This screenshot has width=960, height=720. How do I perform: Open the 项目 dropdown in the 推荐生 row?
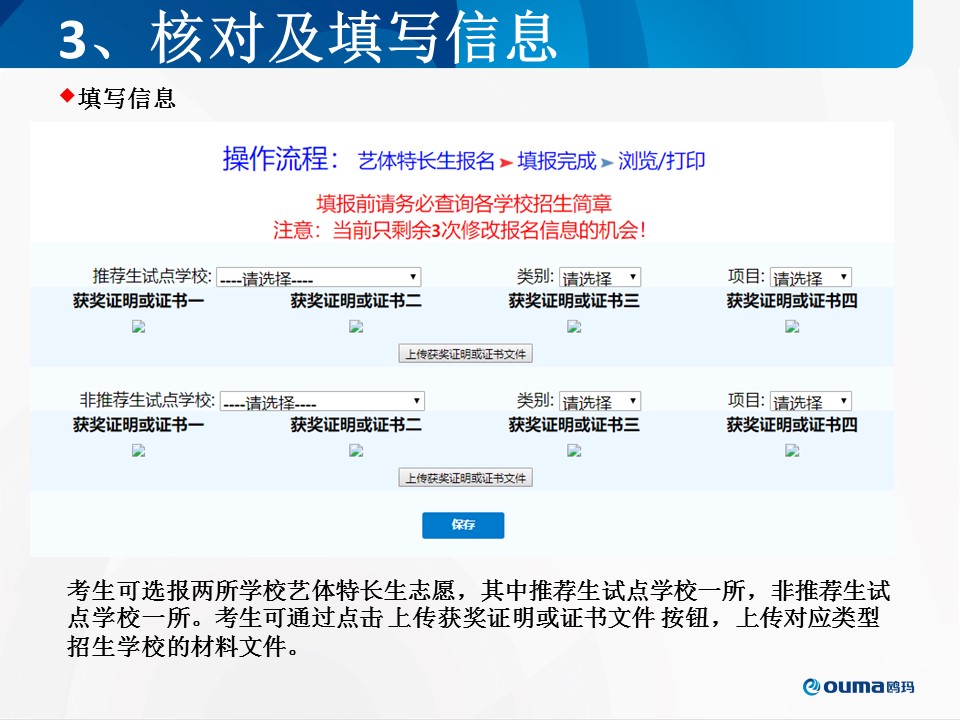click(x=810, y=278)
